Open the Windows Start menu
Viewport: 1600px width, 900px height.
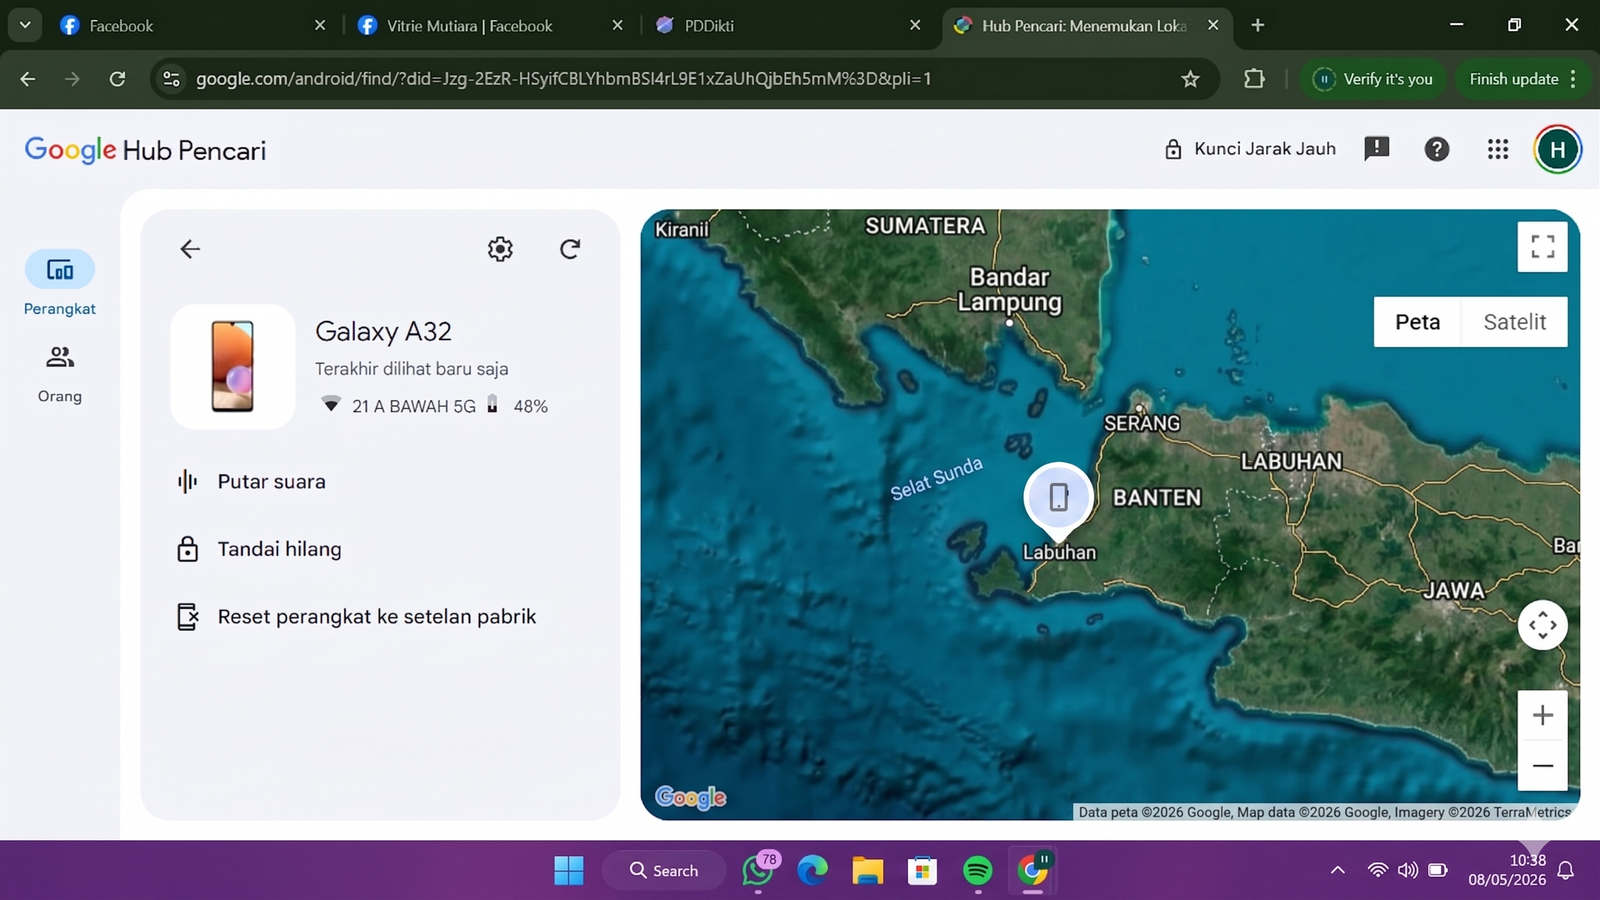pyautogui.click(x=569, y=871)
